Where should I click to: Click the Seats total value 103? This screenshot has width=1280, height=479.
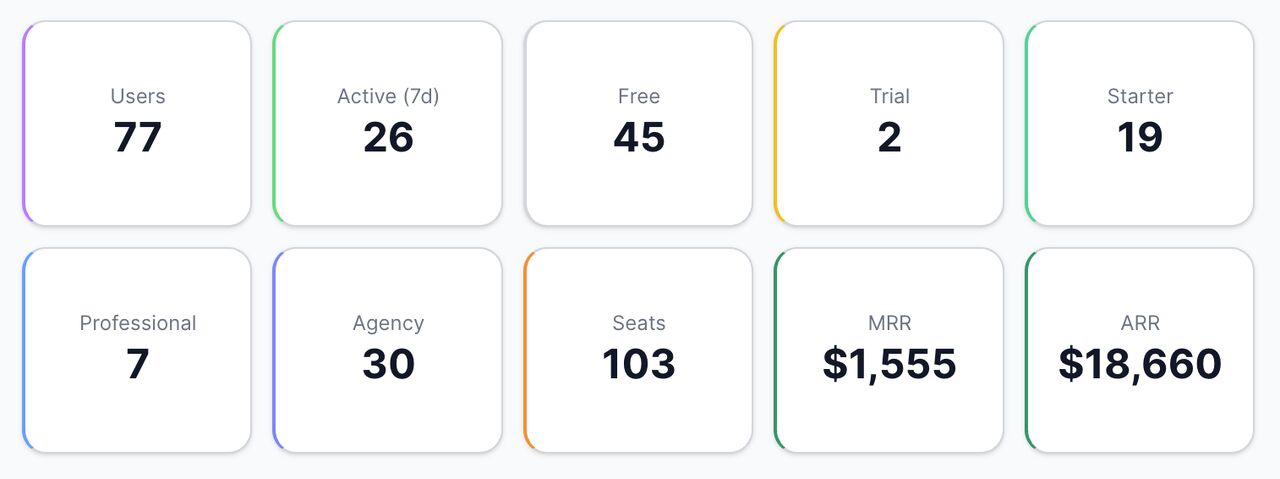[x=639, y=364]
